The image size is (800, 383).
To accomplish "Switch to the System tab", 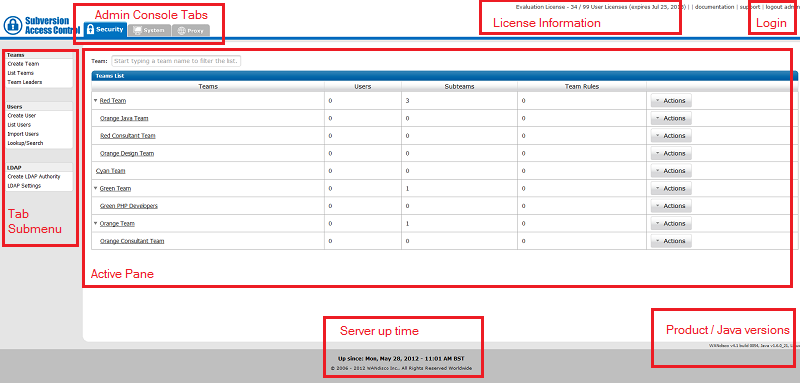I will pyautogui.click(x=149, y=31).
